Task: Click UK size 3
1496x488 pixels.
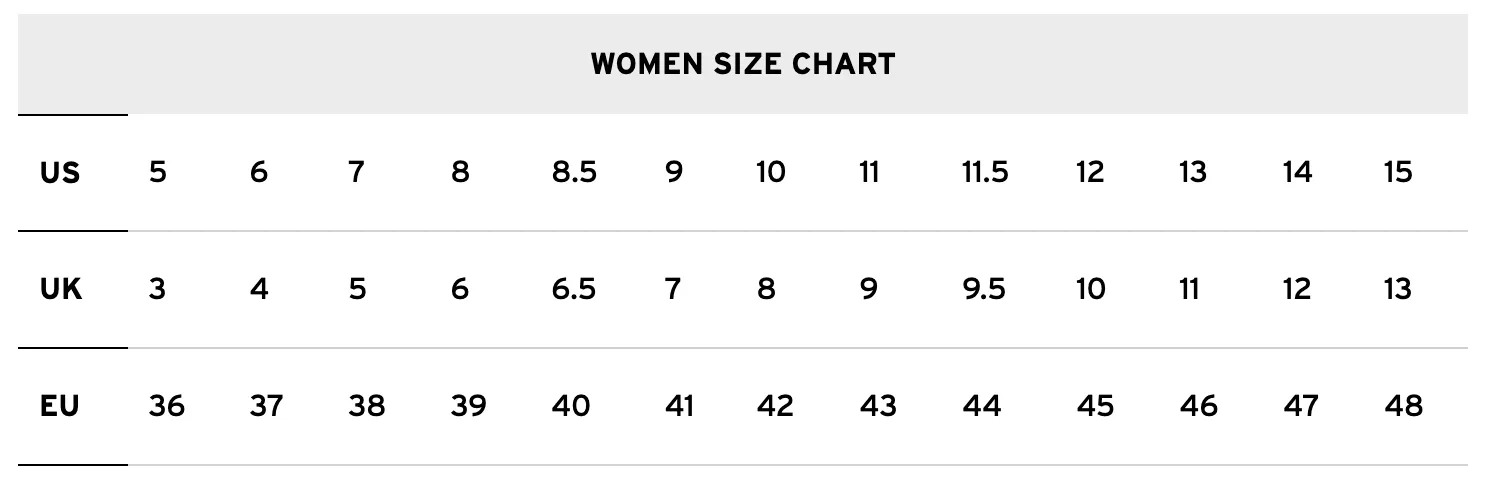Action: [157, 290]
